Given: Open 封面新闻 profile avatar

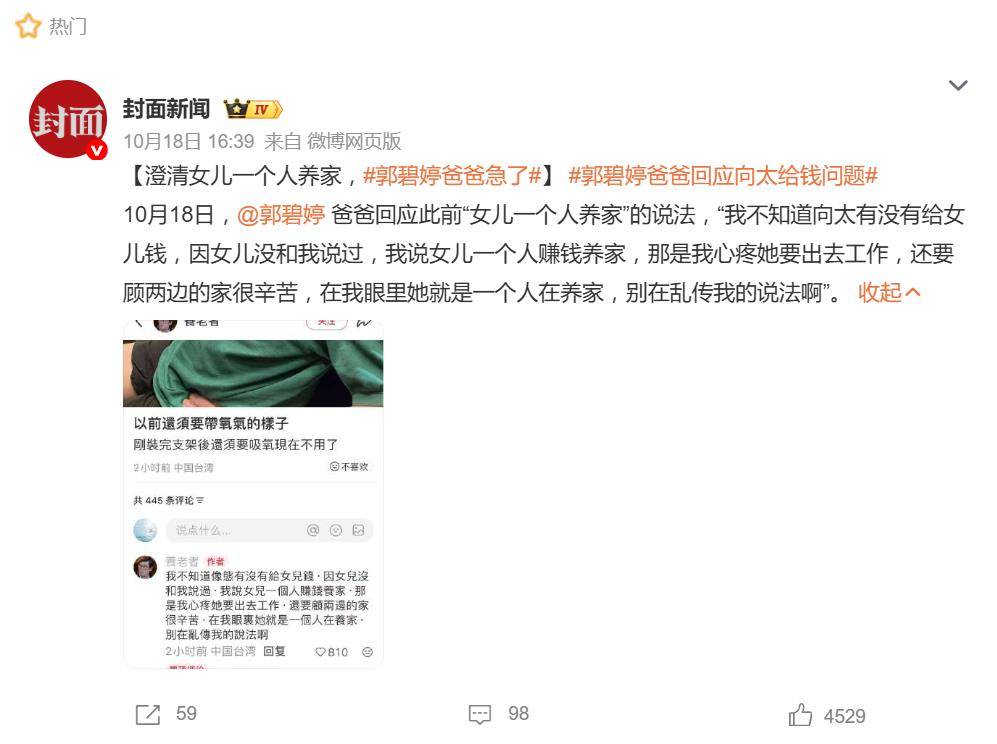Looking at the screenshot, I should (x=68, y=120).
